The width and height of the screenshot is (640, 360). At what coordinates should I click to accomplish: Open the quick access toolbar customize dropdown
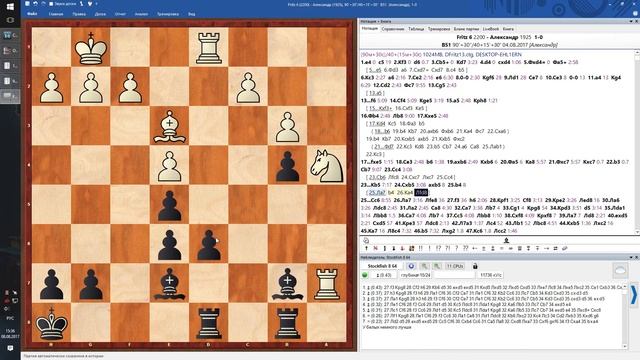96,4
